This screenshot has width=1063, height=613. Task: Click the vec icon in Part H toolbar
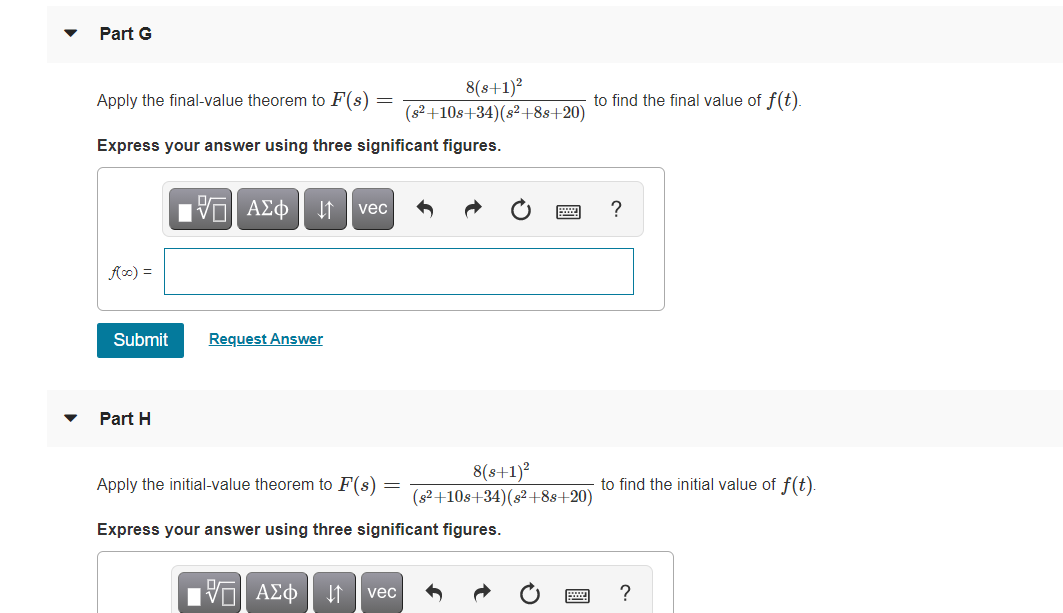pyautogui.click(x=381, y=592)
